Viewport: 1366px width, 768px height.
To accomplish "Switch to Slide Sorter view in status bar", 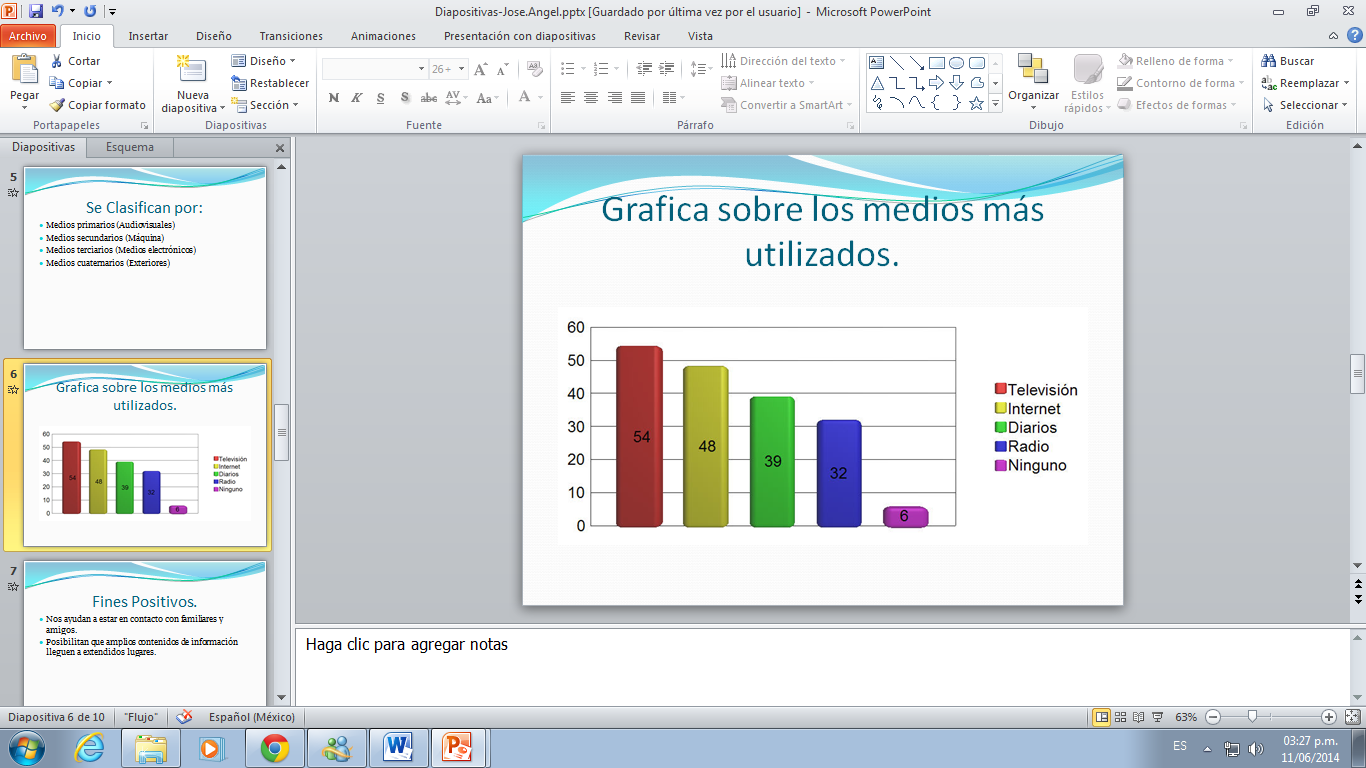I will (1121, 717).
